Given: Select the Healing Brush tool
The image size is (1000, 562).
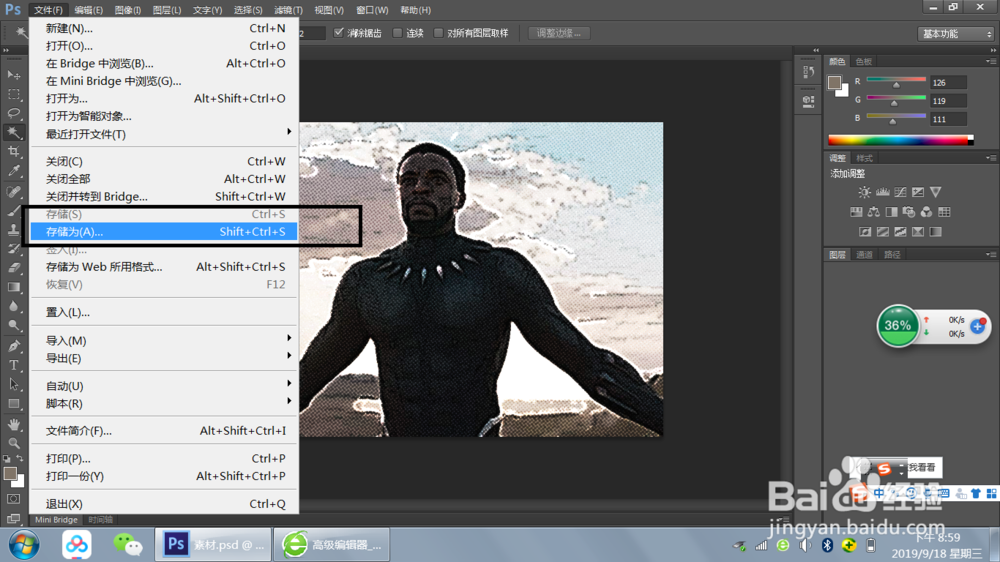Looking at the screenshot, I should click(13, 191).
